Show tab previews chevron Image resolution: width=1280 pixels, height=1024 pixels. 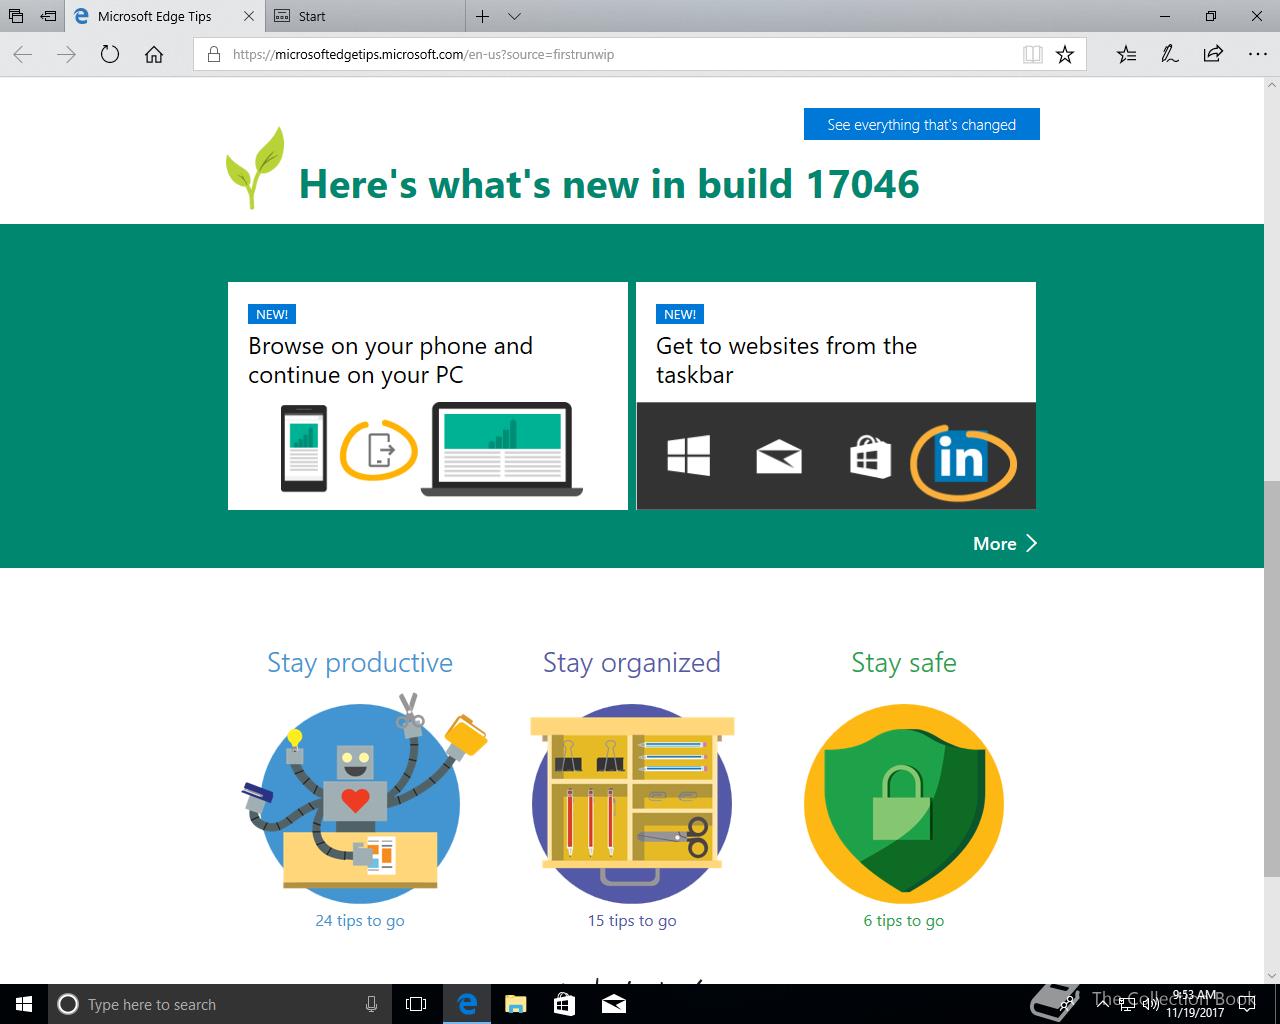click(514, 16)
